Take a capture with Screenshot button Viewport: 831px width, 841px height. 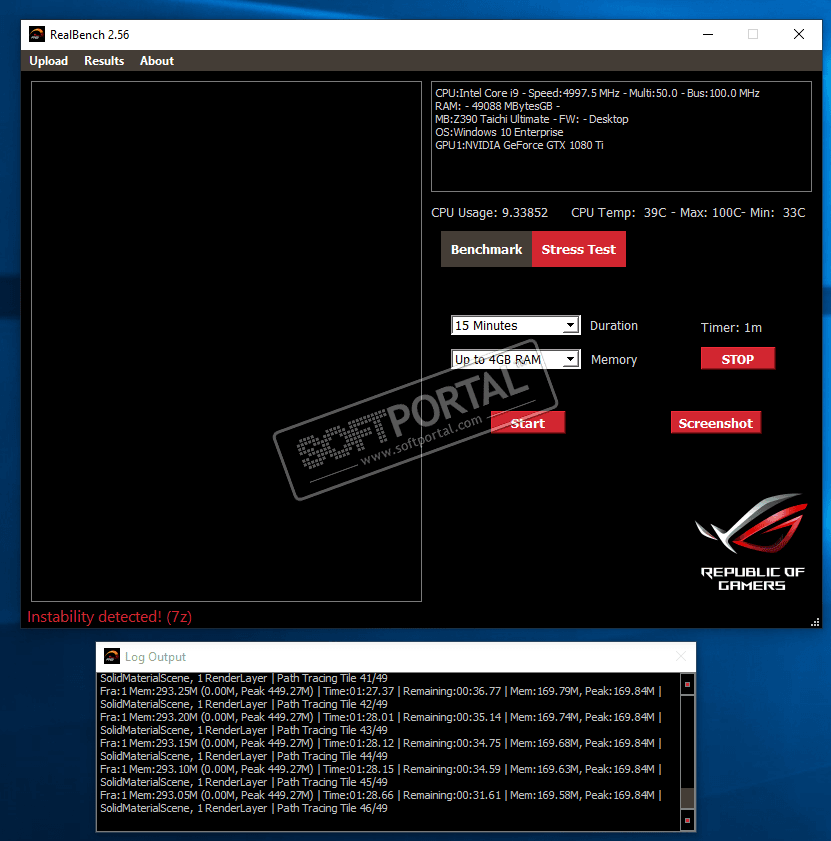[x=716, y=423]
